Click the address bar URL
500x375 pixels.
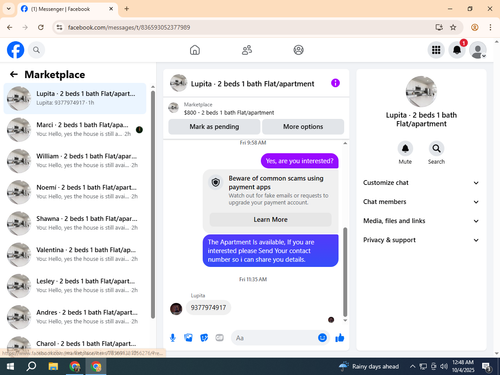coord(129,27)
